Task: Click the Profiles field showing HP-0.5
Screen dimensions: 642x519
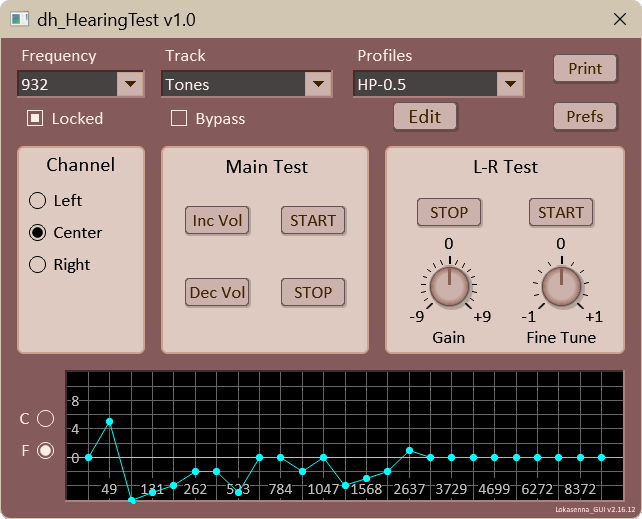Action: 426,84
